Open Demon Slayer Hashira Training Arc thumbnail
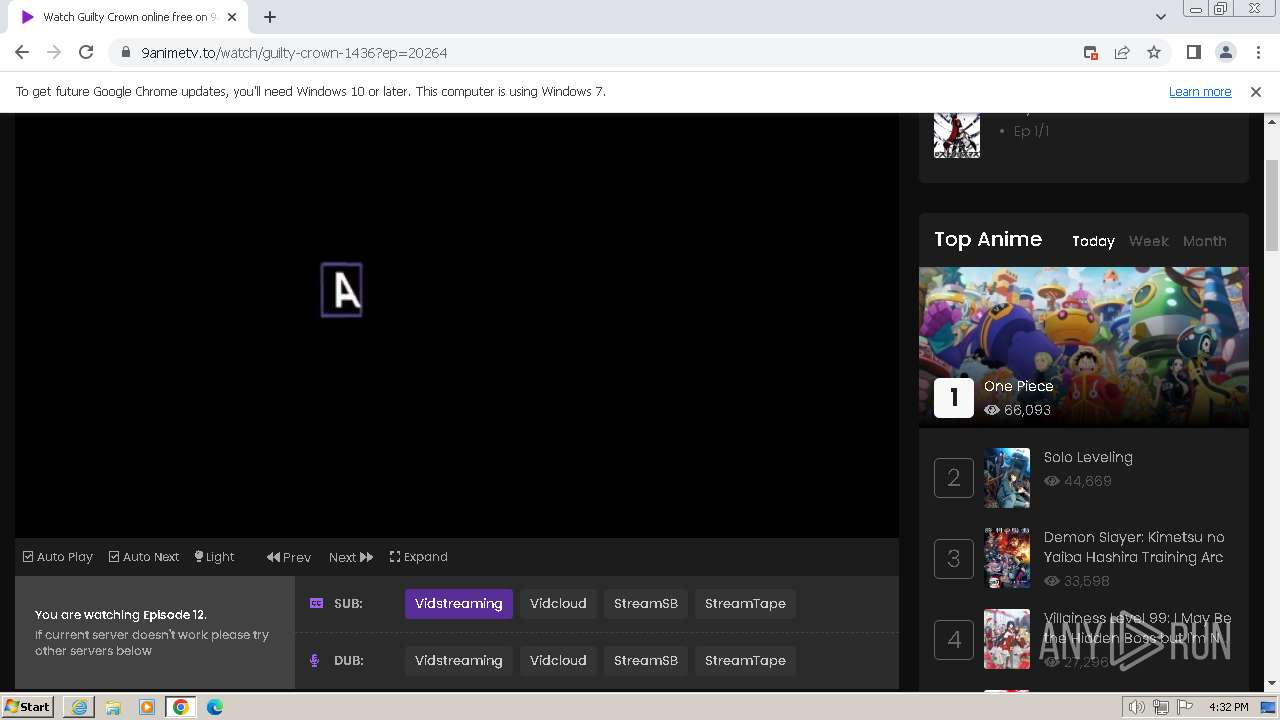The height and width of the screenshot is (720, 1280). [1007, 558]
